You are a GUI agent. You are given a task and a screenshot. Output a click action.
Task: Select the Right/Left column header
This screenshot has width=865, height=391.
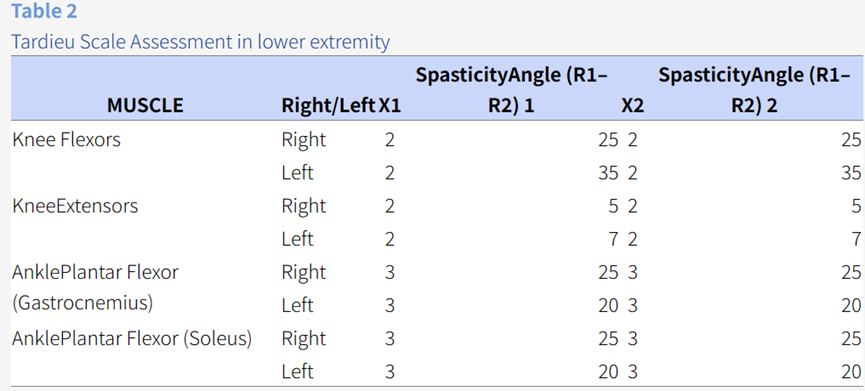tap(328, 105)
